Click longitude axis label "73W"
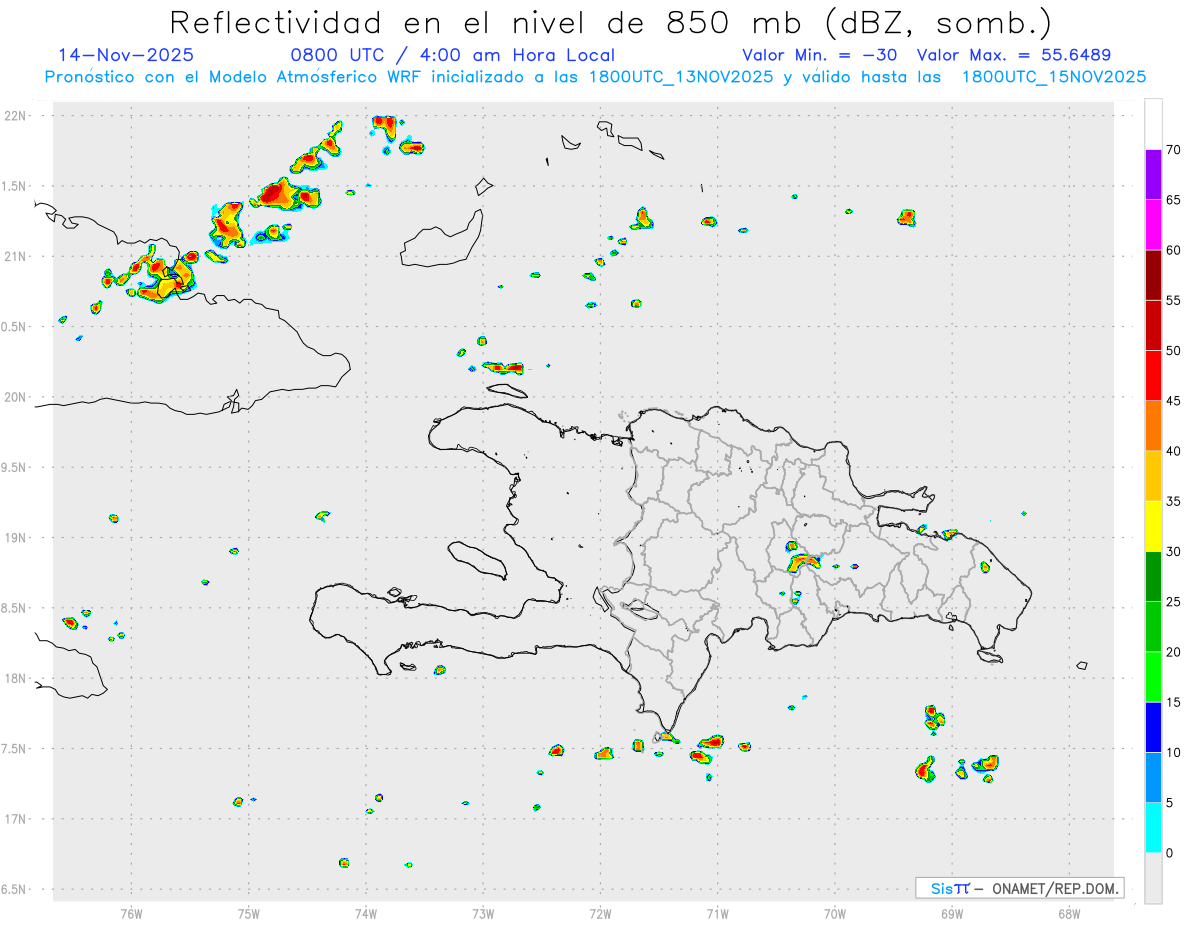The image size is (1200, 927). pyautogui.click(x=483, y=914)
